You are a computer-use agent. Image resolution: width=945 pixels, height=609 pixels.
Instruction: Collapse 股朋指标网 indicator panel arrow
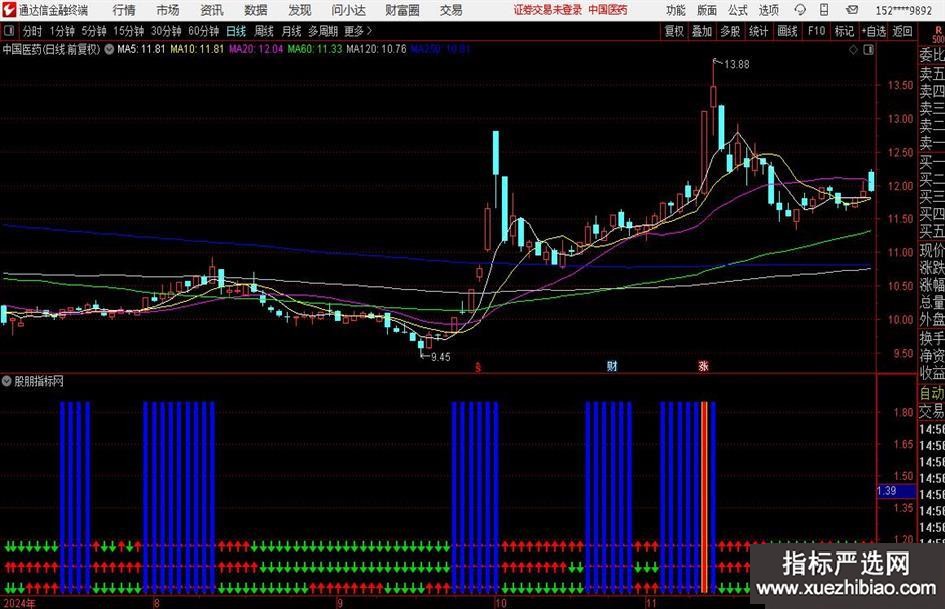pyautogui.click(x=7, y=381)
